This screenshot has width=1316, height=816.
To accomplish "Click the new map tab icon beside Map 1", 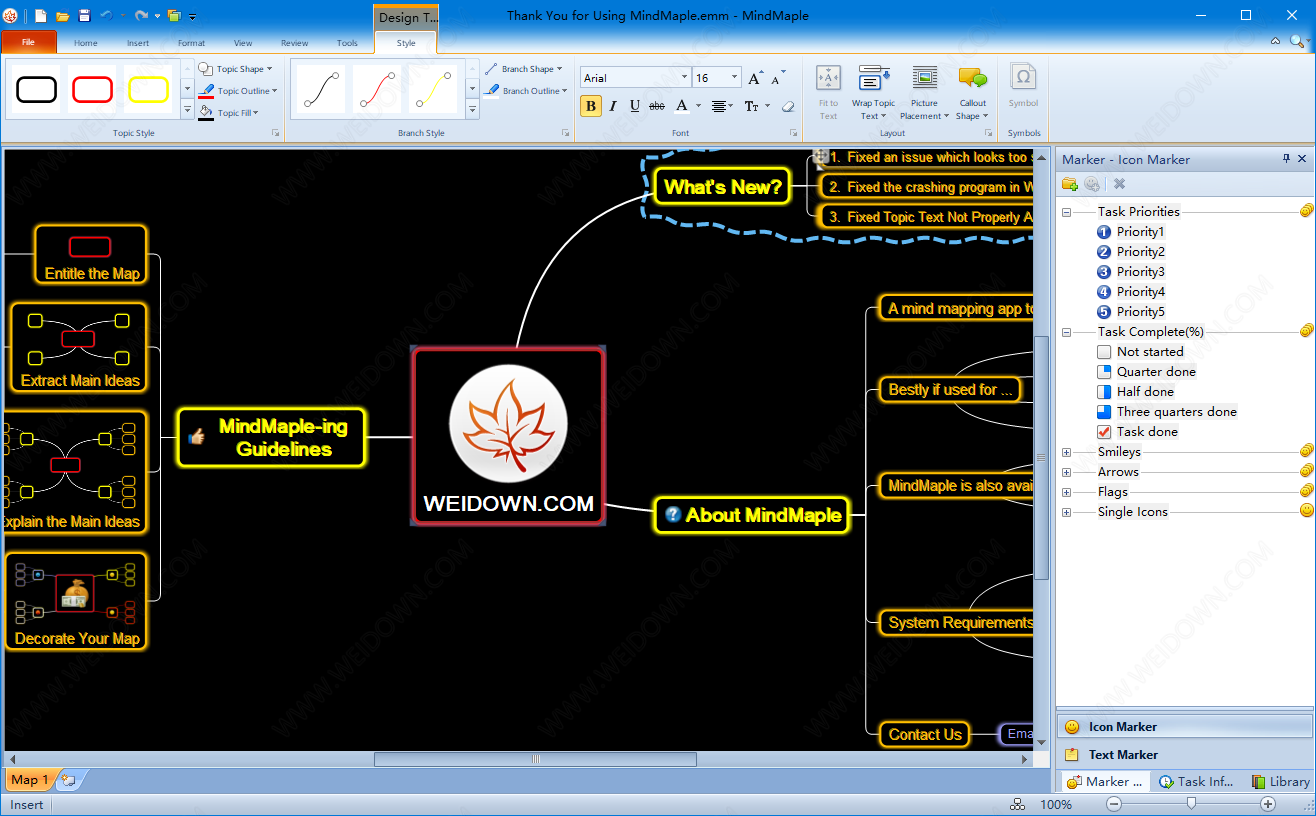I will [x=69, y=780].
